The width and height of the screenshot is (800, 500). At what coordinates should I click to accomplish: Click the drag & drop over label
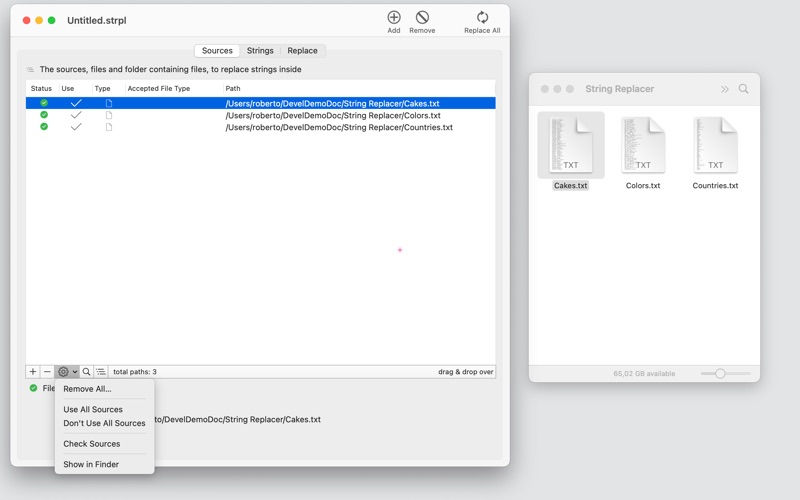pos(465,371)
